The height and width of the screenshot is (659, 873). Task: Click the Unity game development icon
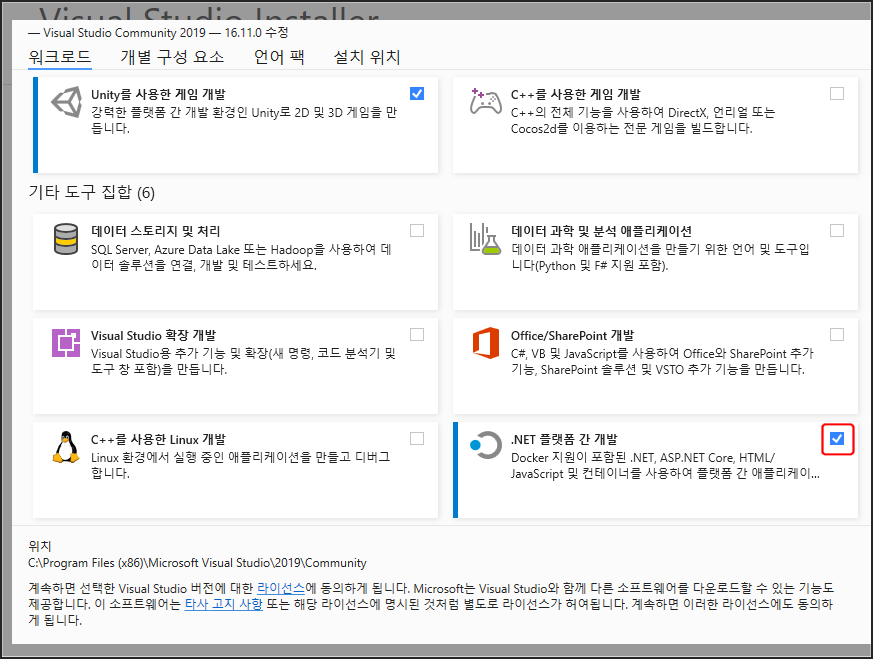(66, 102)
